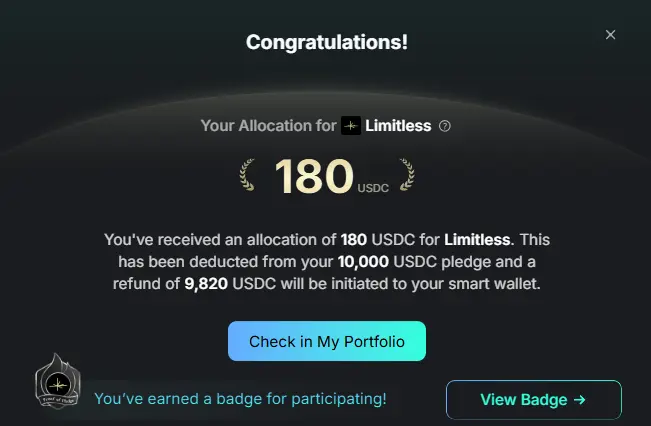Screen dimensions: 651x426
Task: Click the small USDC label beside 180
Action: tap(374, 187)
